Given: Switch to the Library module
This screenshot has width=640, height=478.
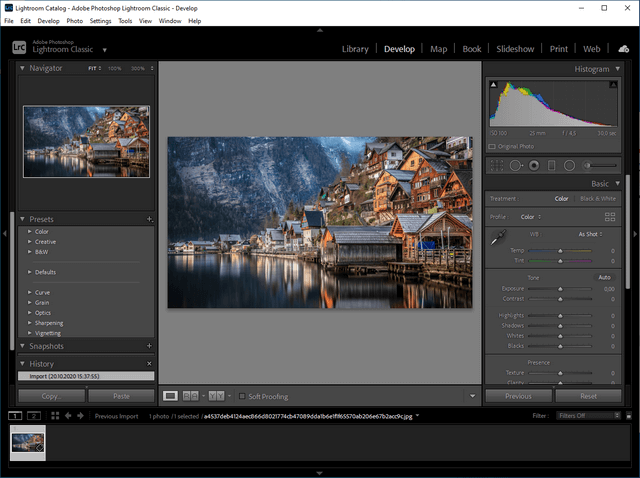Looking at the screenshot, I should 355,48.
